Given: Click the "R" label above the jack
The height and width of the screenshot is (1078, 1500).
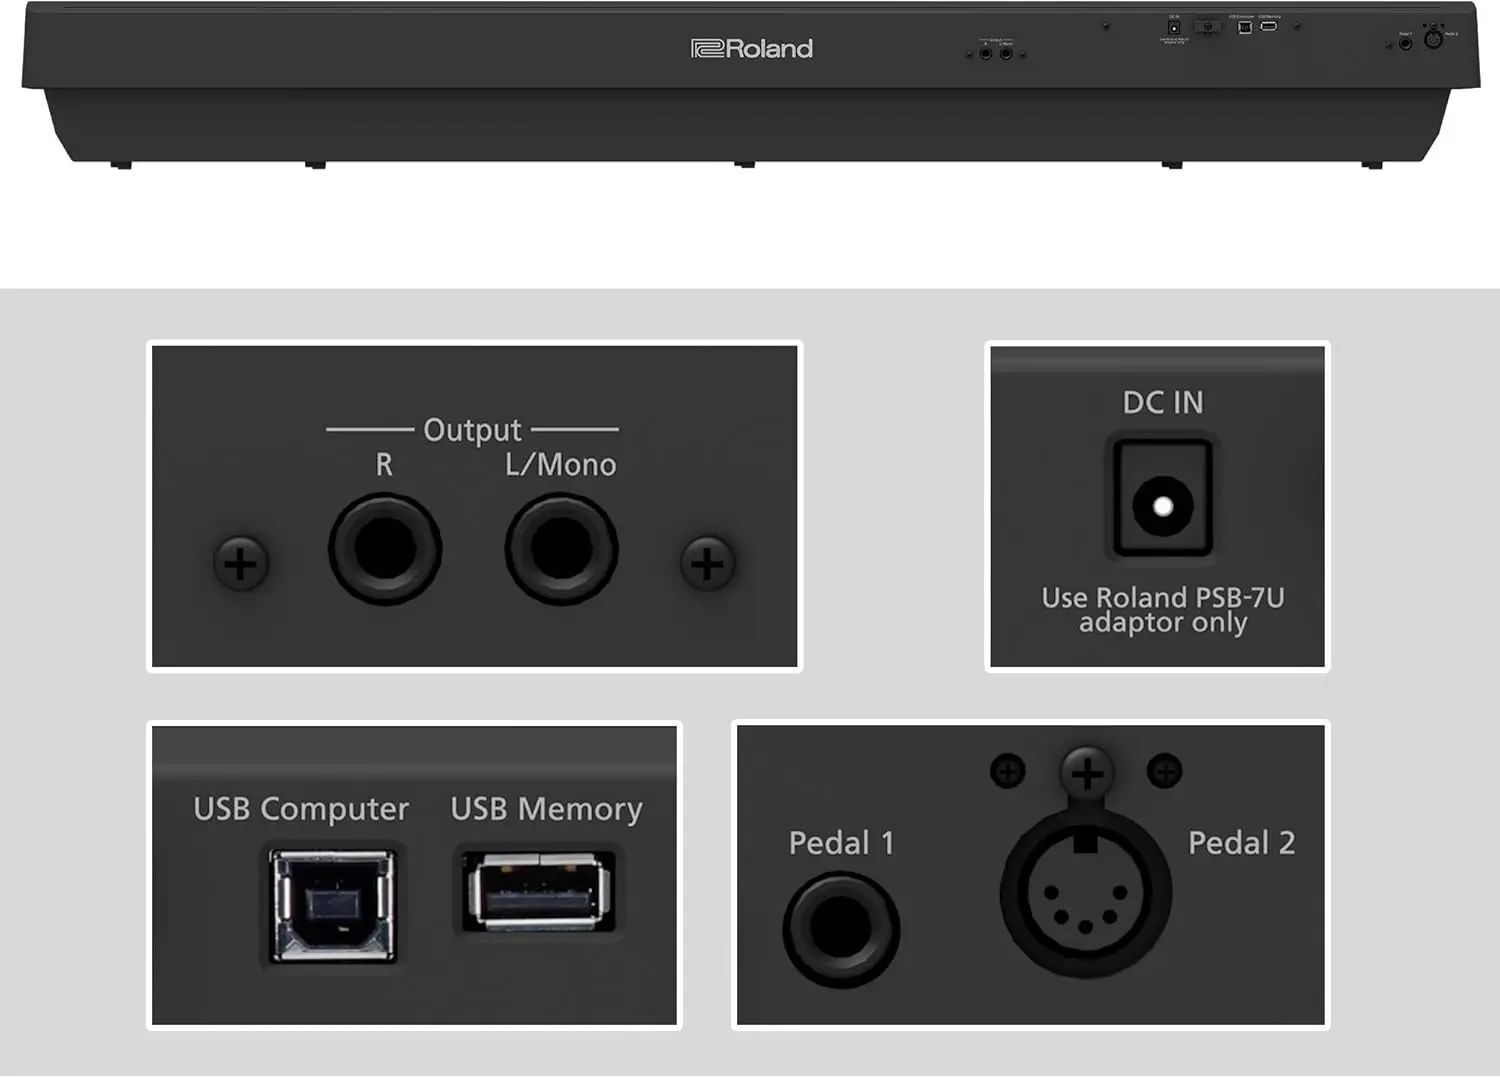Looking at the screenshot, I should pyautogui.click(x=384, y=465).
